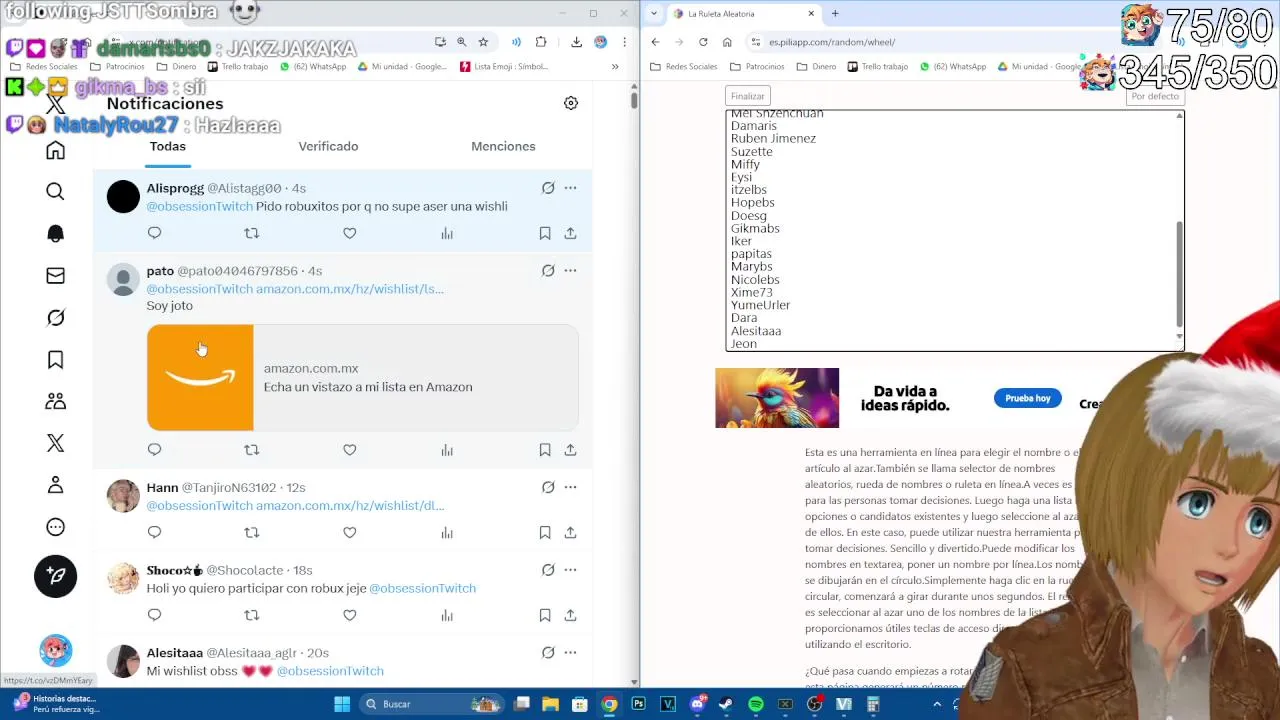
Task: Open X Home from the sidebar
Action: pyautogui.click(x=55, y=150)
